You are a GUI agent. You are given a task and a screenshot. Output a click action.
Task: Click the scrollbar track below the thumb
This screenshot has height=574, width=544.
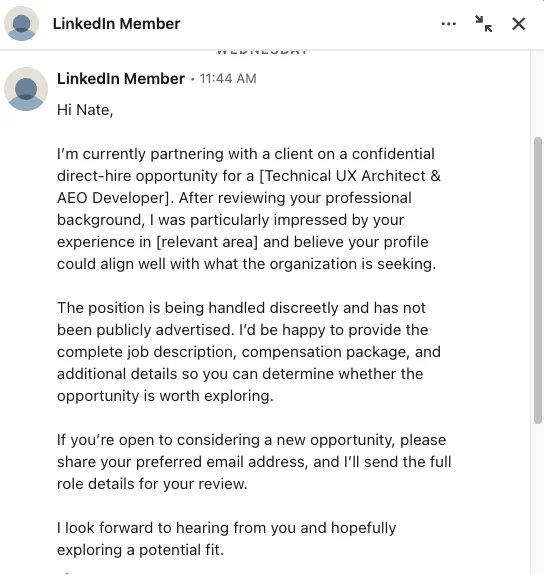(x=537, y=498)
